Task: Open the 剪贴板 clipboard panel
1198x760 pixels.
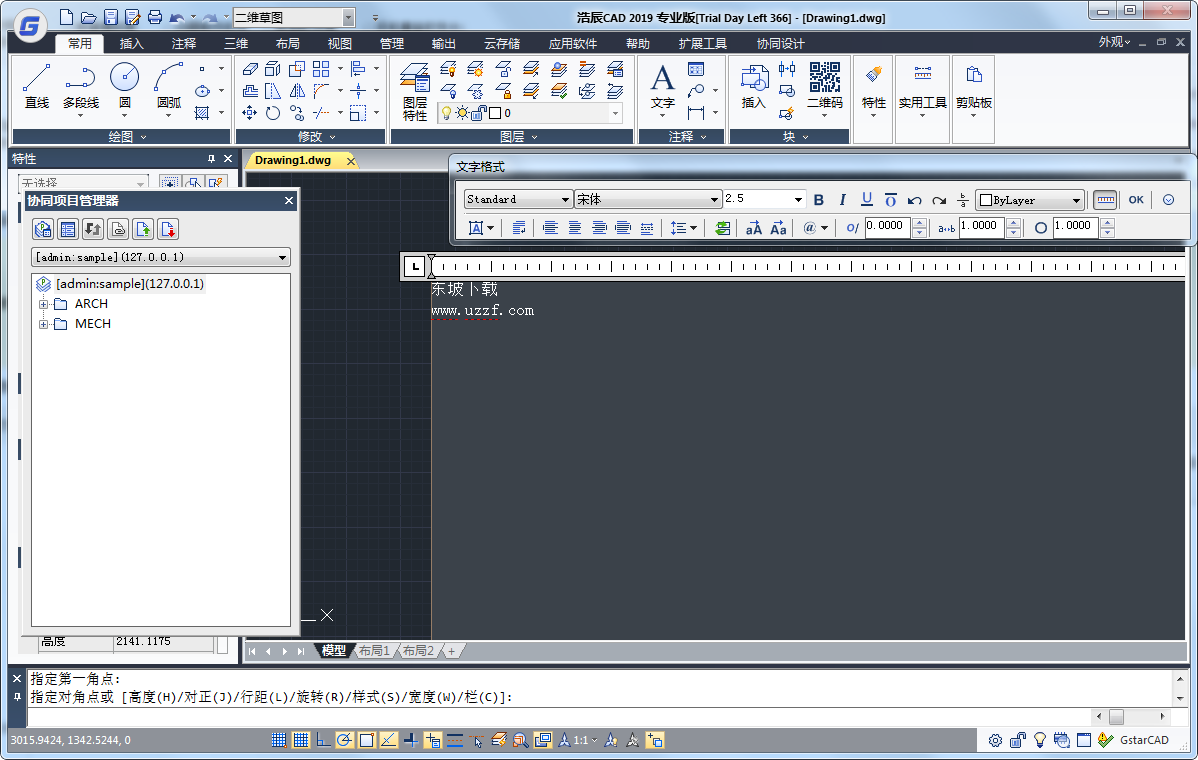Action: pyautogui.click(x=973, y=87)
